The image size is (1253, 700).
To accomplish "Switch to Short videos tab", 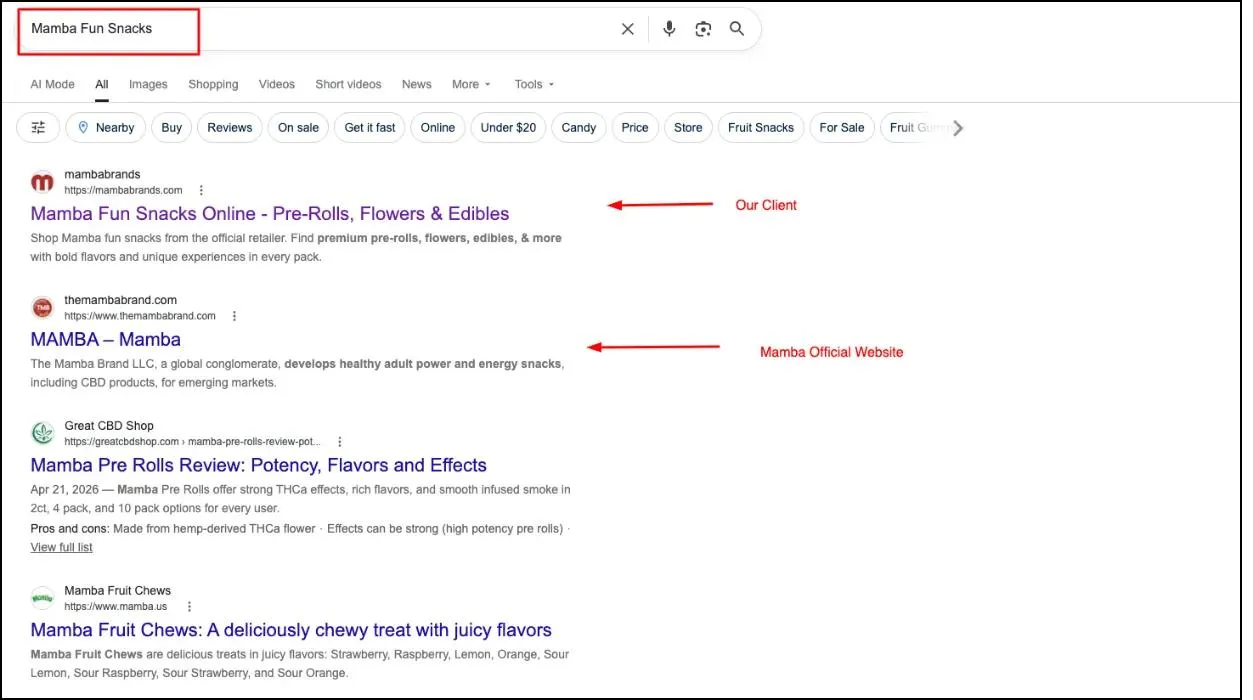I will (x=348, y=85).
